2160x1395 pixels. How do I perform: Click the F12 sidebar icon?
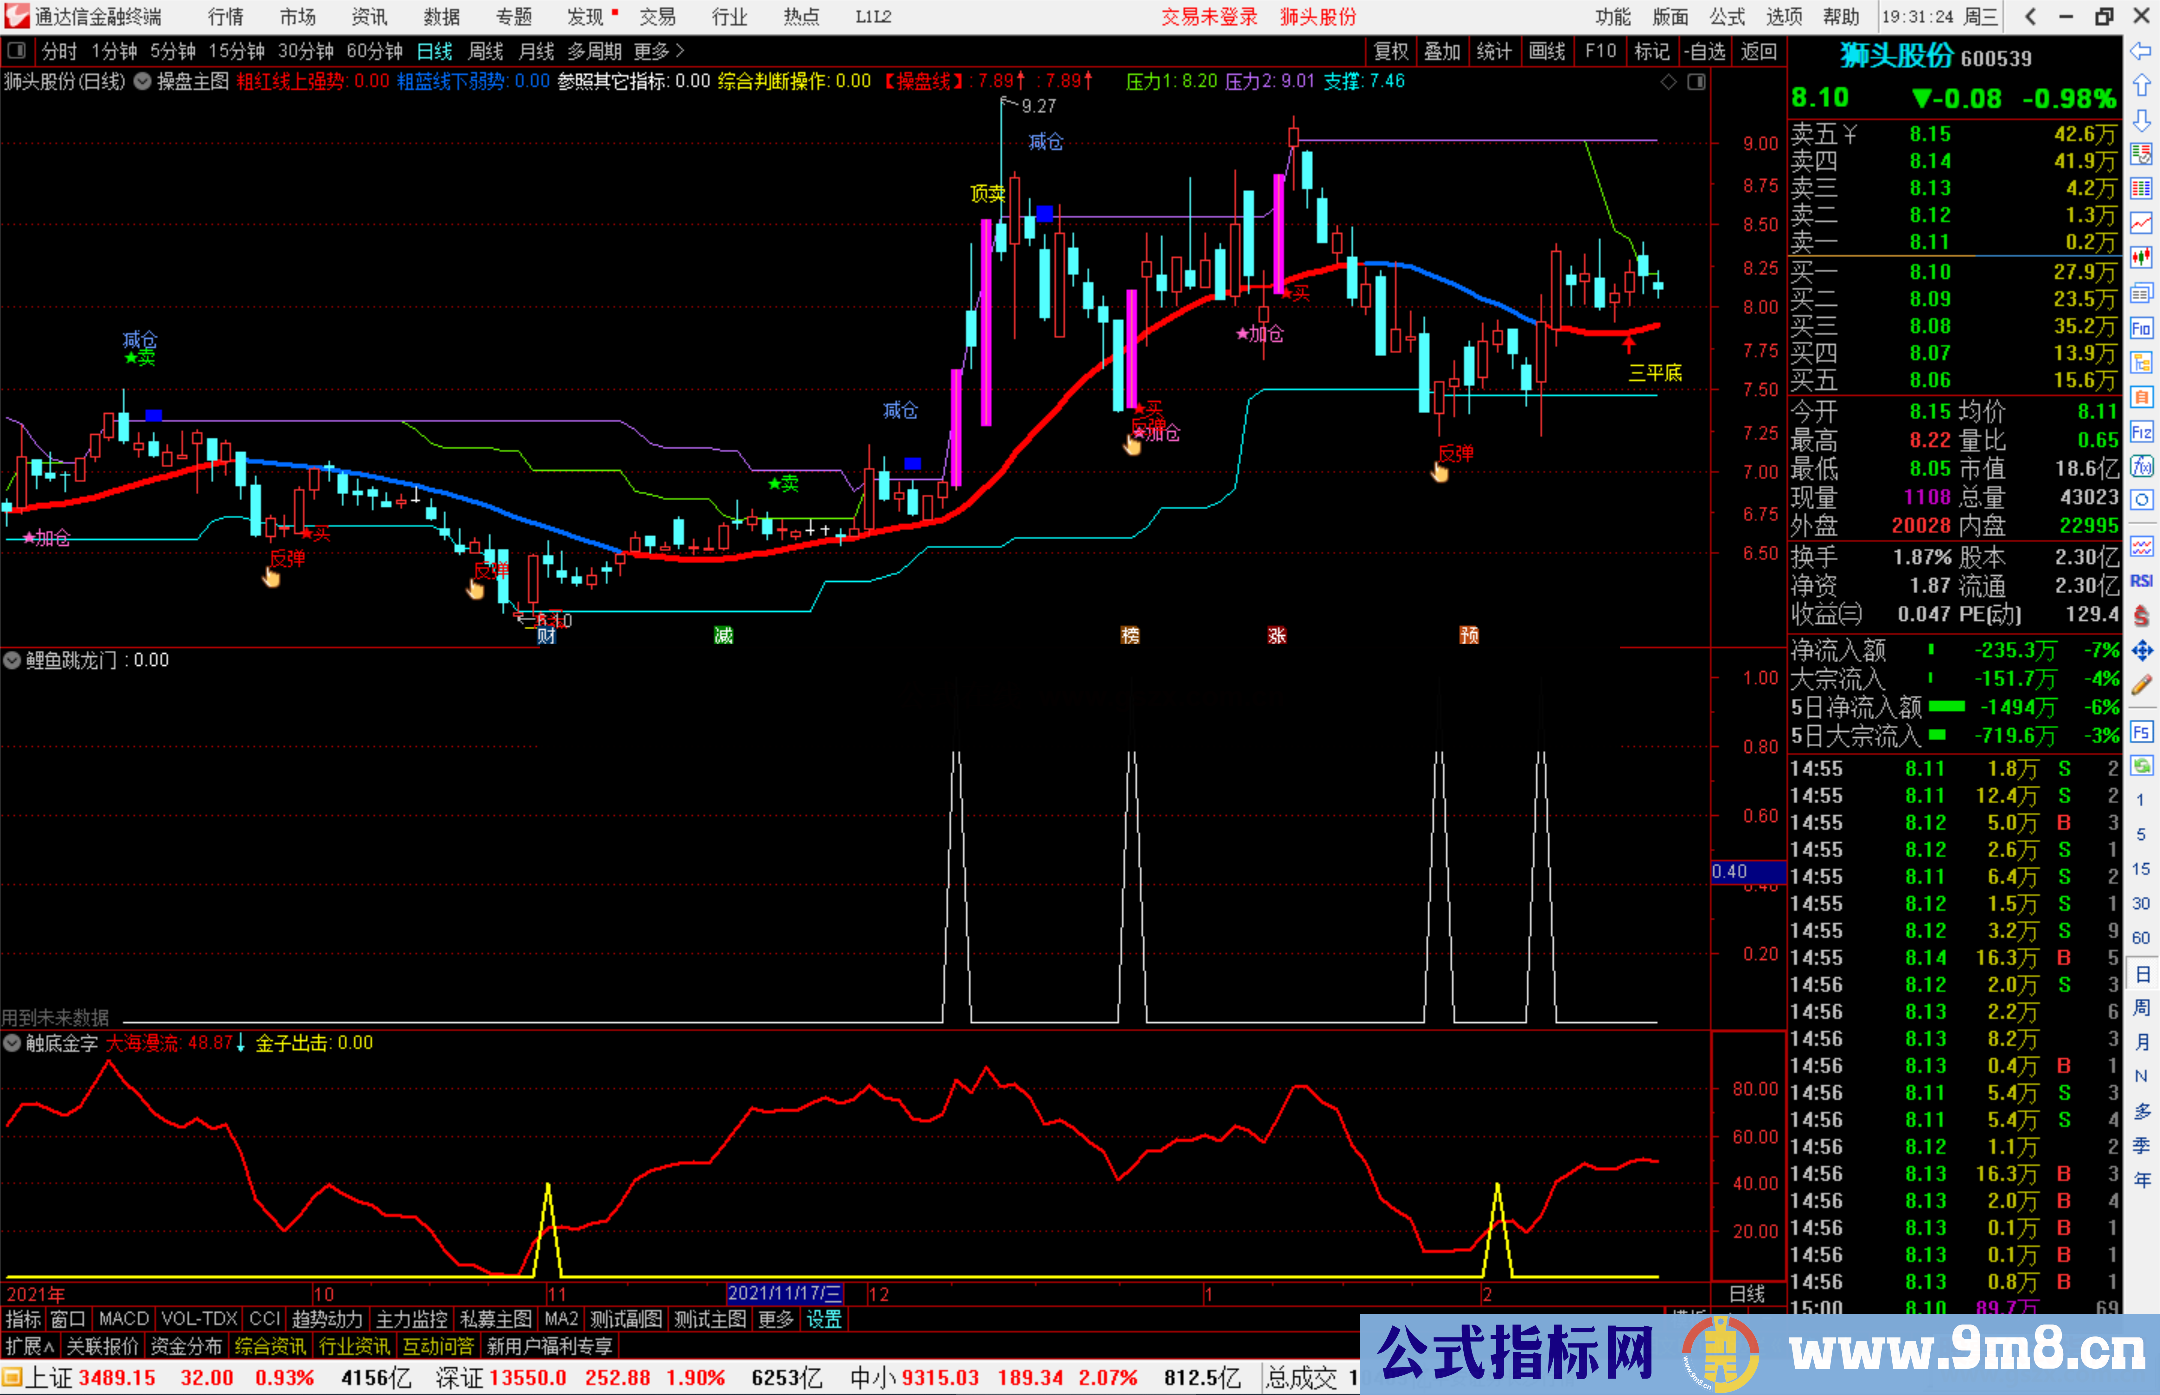coord(2141,432)
